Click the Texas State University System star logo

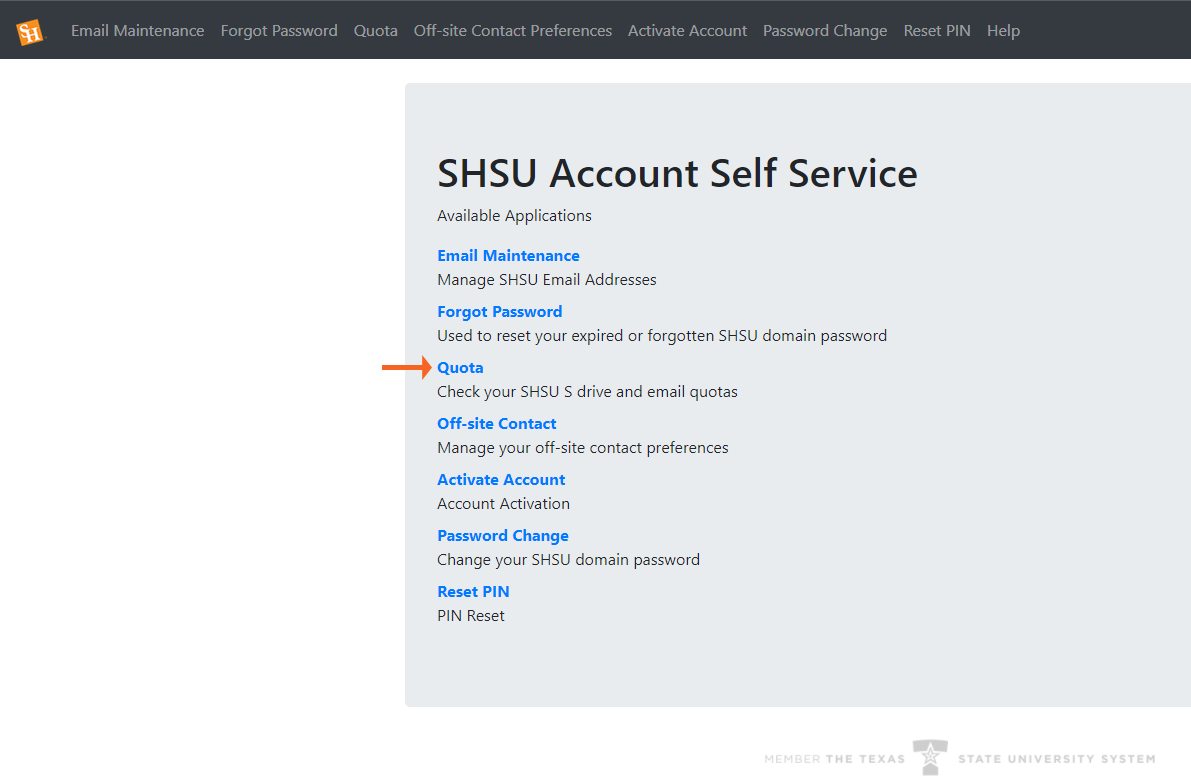coord(930,758)
